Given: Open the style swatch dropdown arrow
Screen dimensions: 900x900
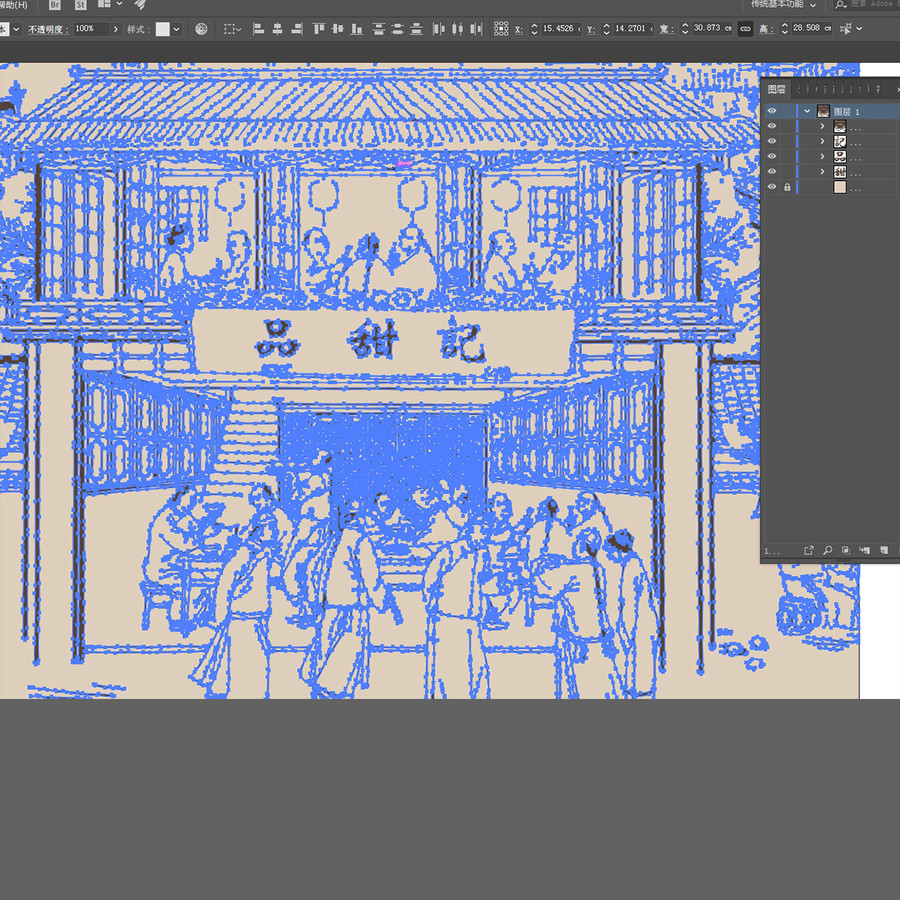Looking at the screenshot, I should pyautogui.click(x=176, y=29).
